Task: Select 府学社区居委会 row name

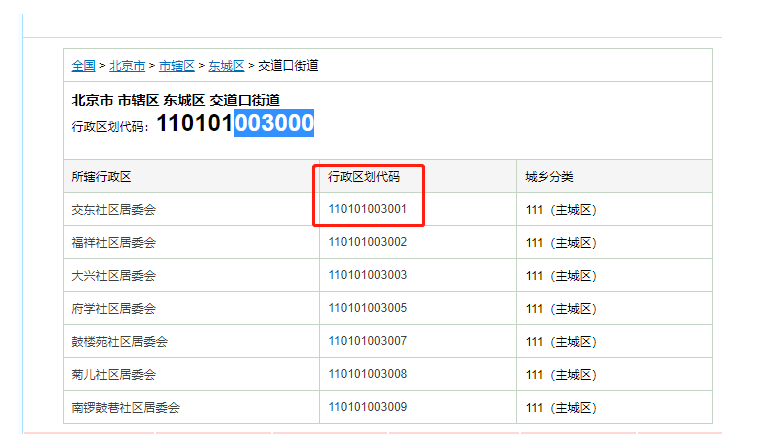Action: coord(113,309)
